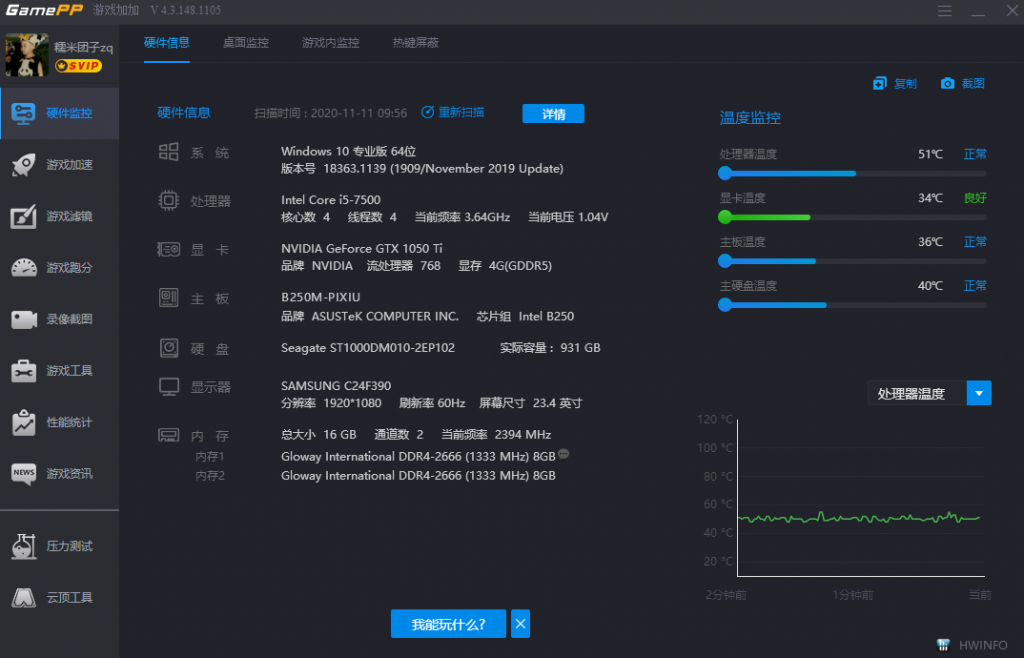Switch to 硬件信息 tab
The height and width of the screenshot is (658, 1024).
(167, 43)
